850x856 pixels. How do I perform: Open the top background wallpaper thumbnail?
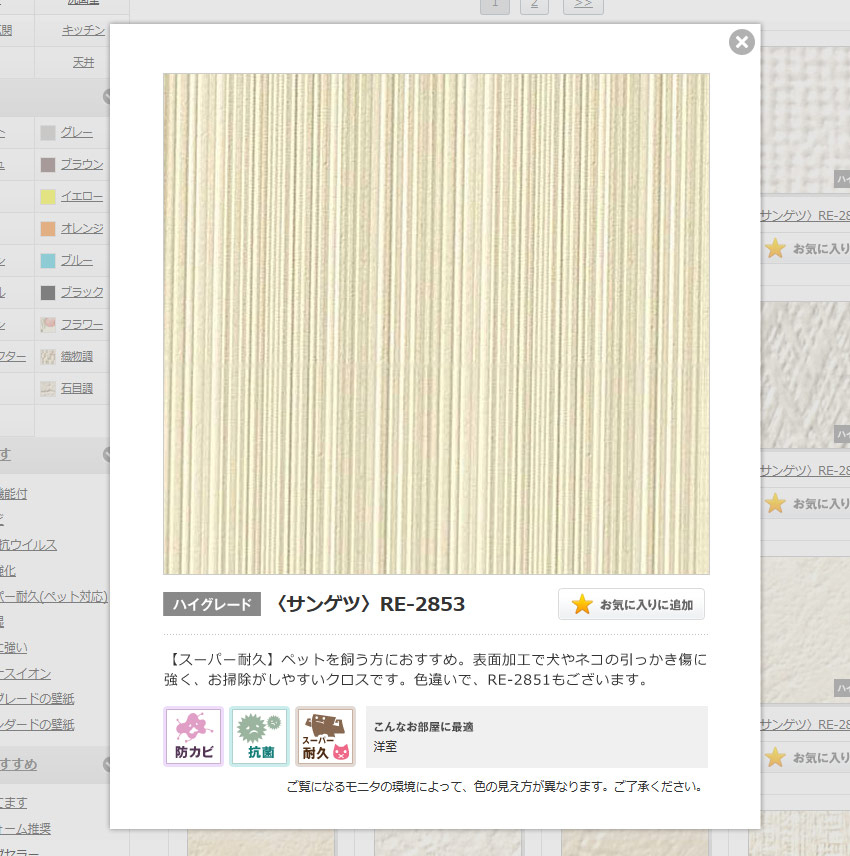[805, 120]
